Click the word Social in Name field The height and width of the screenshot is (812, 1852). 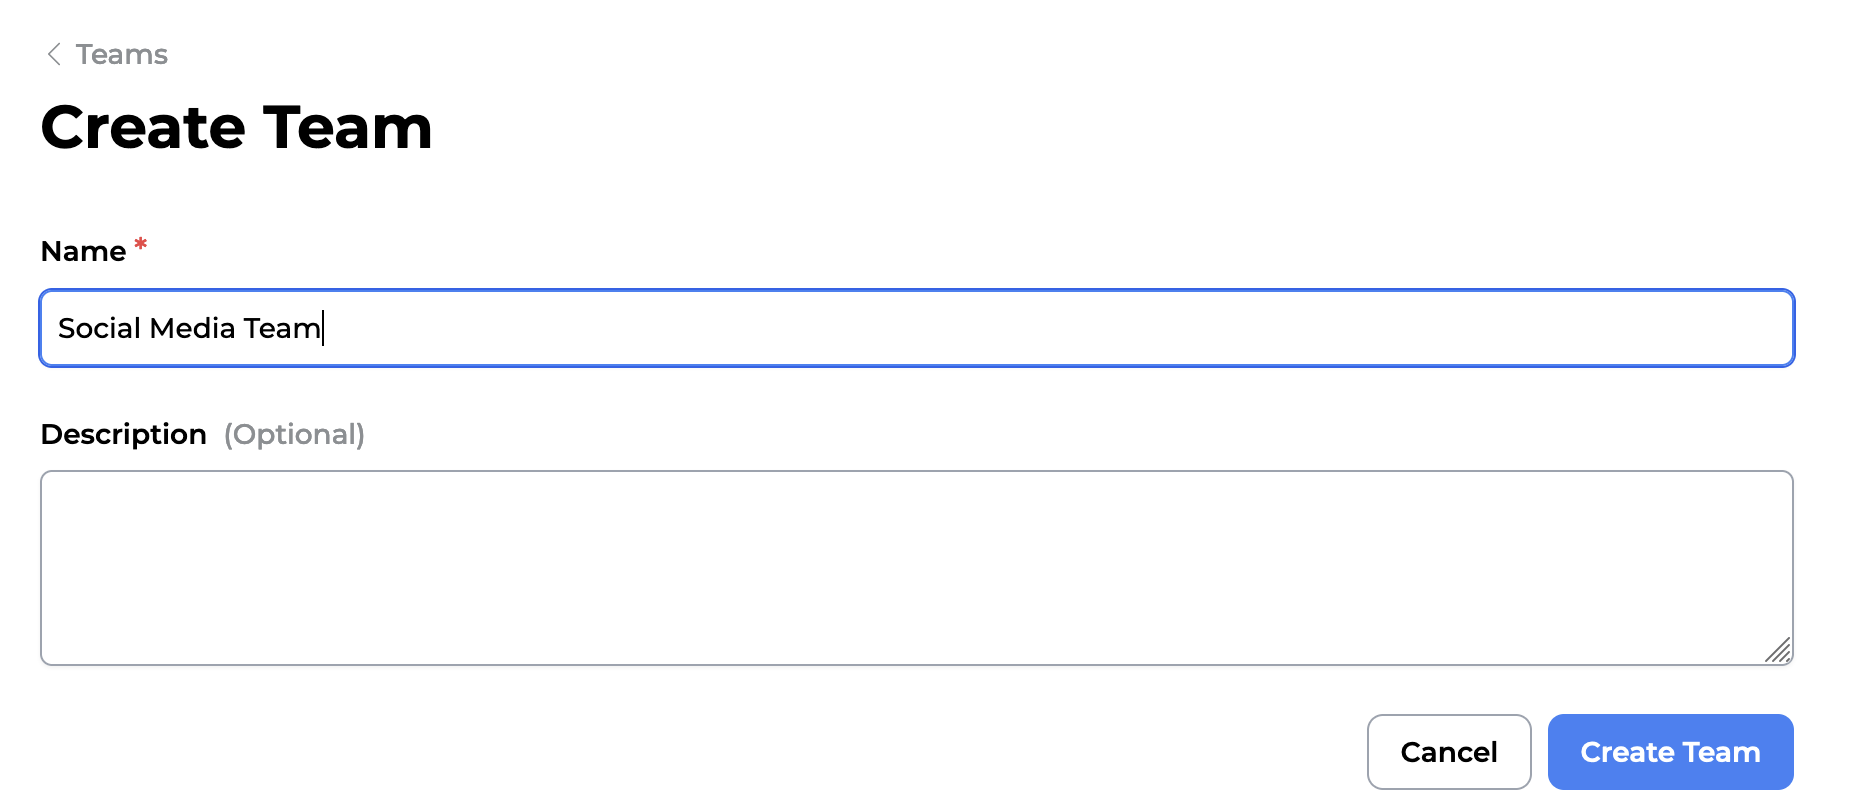[x=99, y=328]
